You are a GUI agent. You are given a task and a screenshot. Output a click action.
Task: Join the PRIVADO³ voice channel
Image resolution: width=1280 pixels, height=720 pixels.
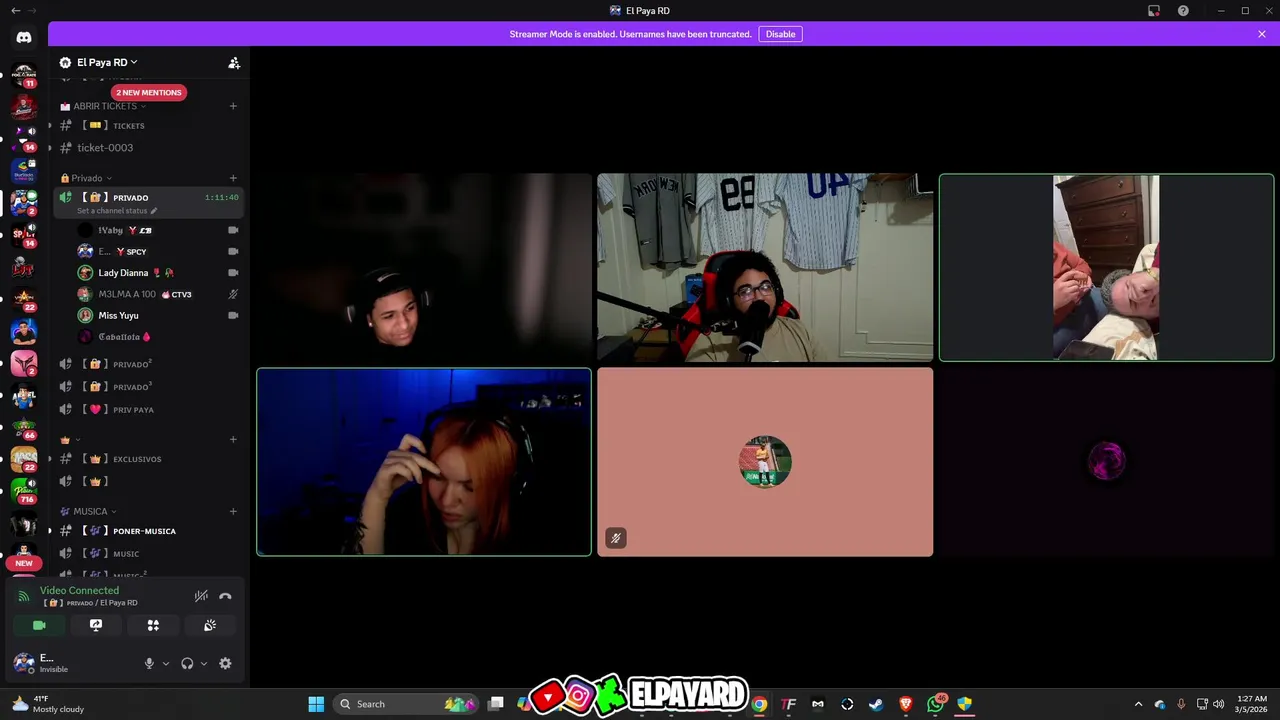149,386
